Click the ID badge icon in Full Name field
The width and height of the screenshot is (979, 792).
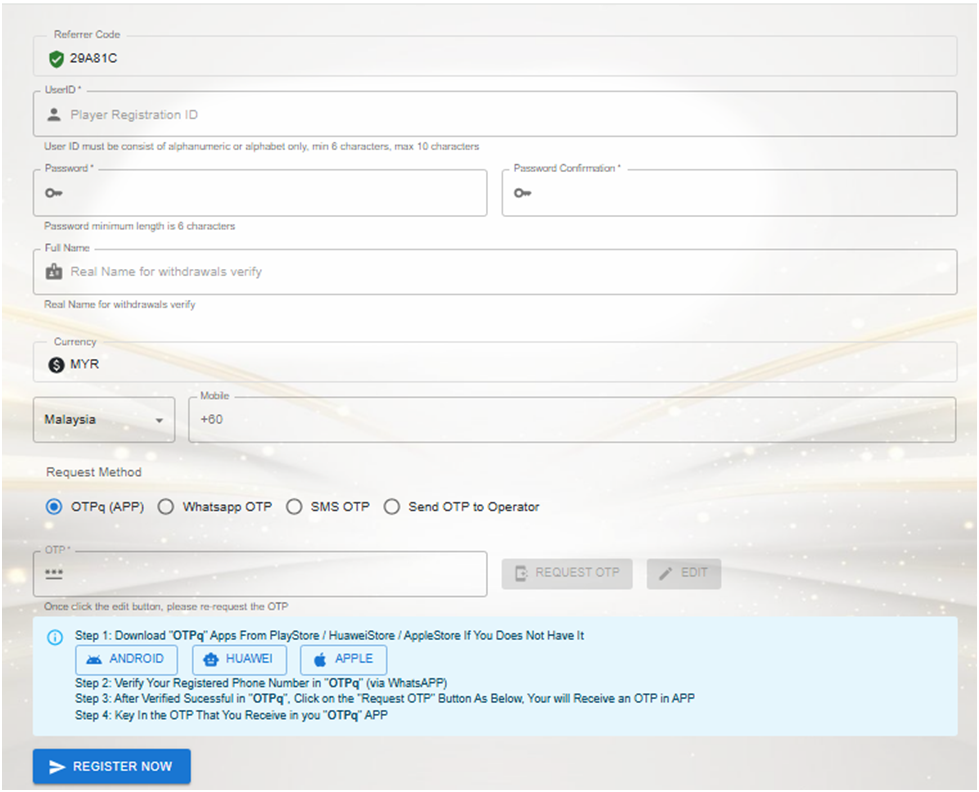point(54,272)
